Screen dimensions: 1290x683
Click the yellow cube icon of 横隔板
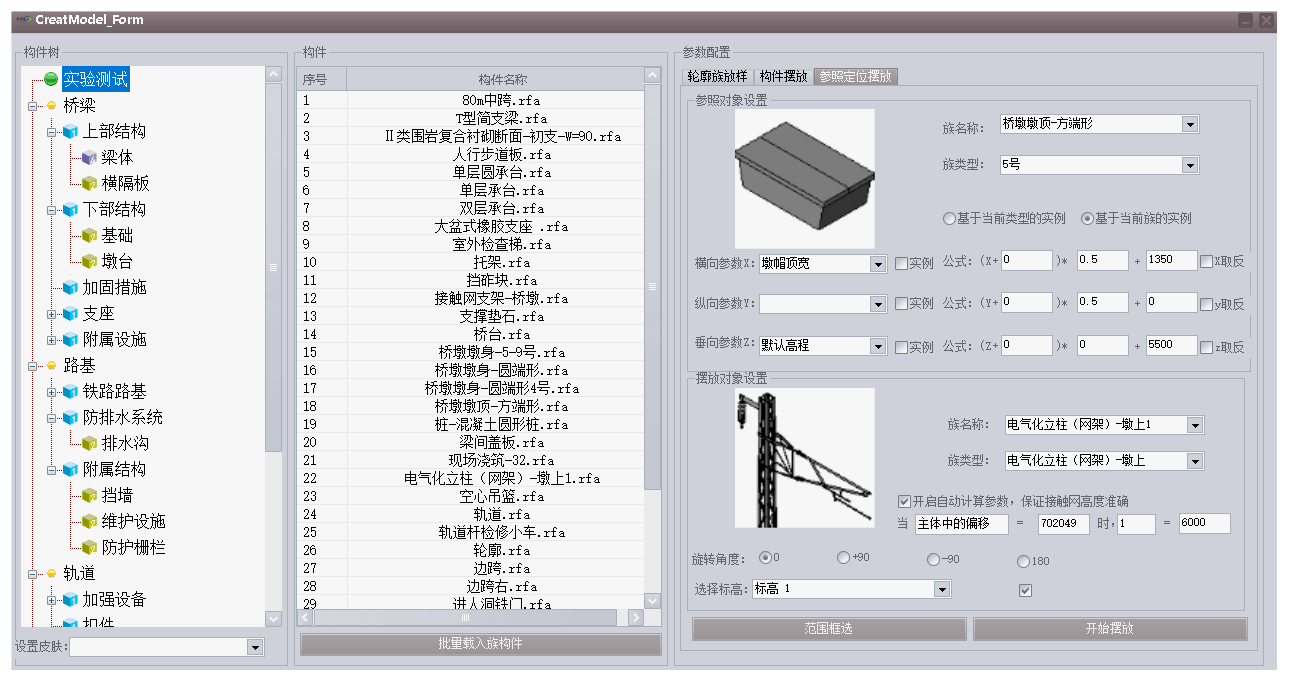click(89, 183)
